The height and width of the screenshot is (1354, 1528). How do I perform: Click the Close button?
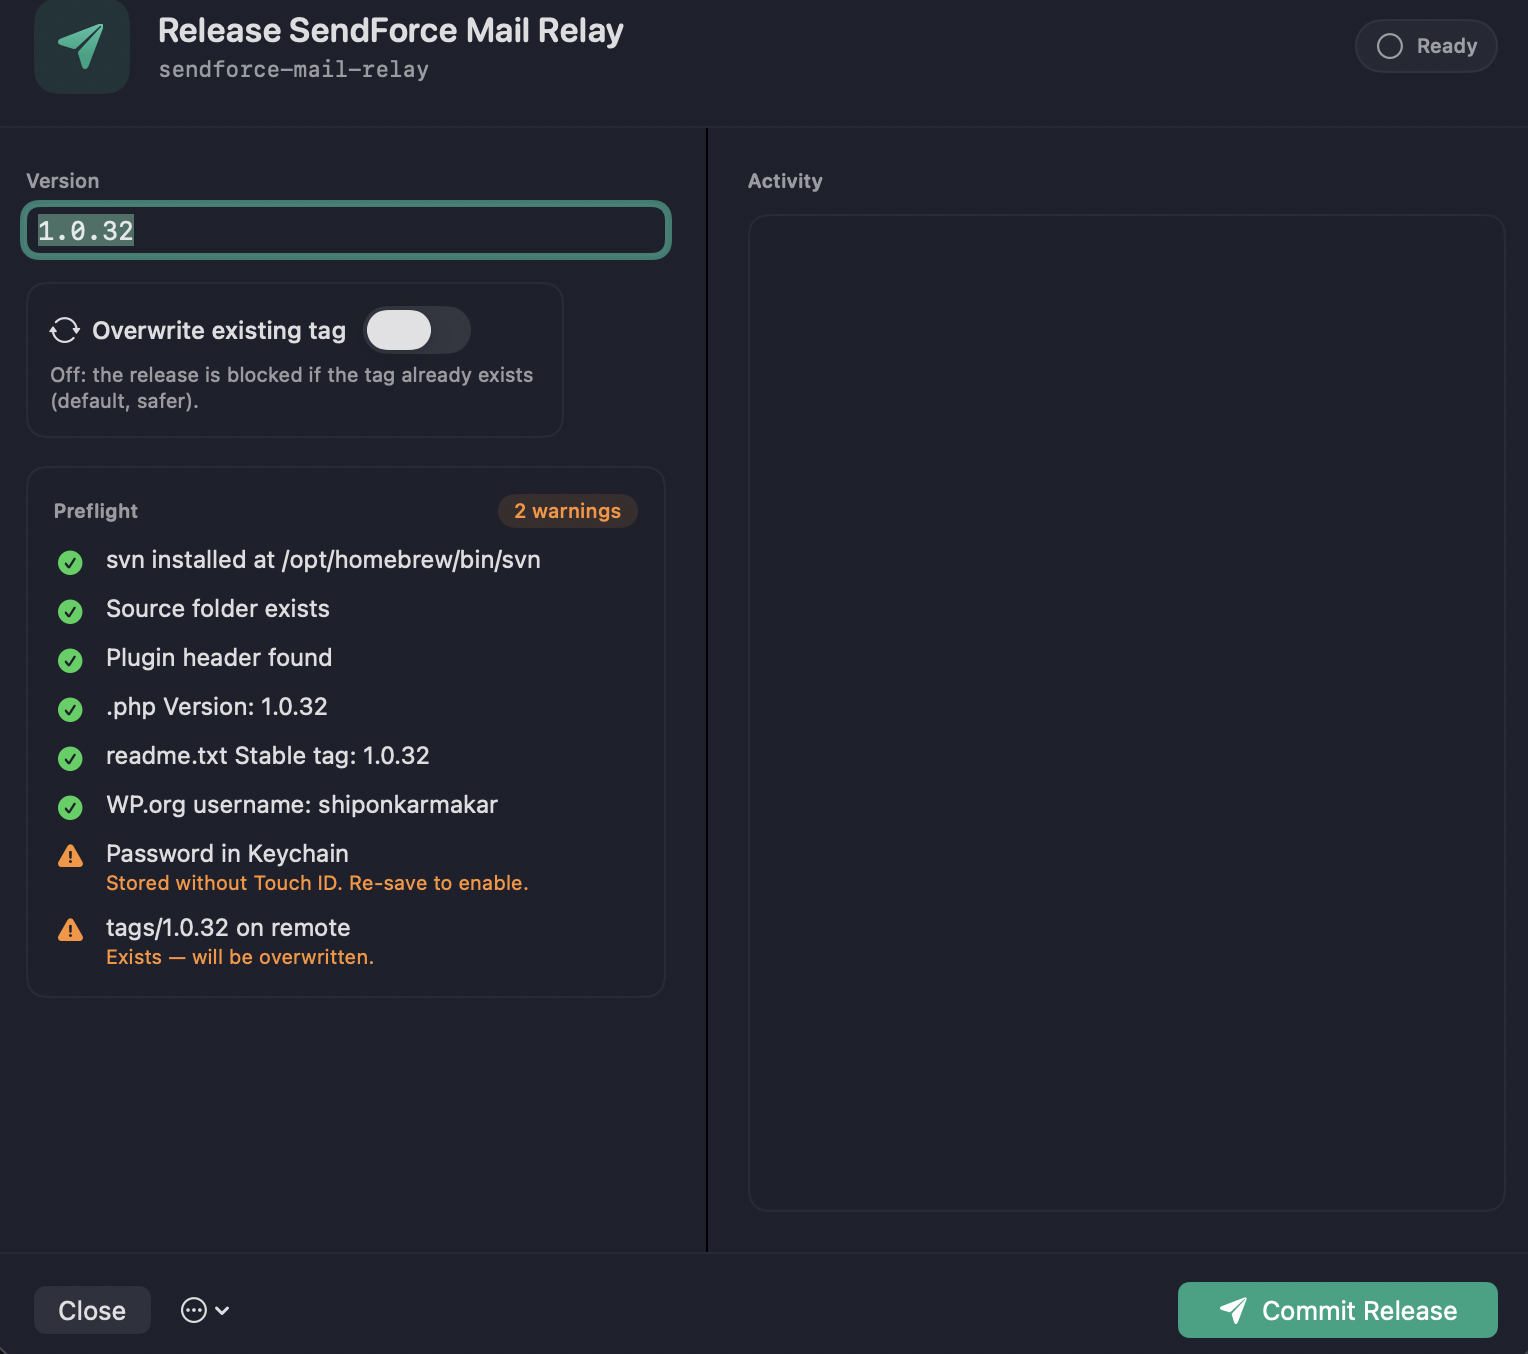[x=92, y=1310]
